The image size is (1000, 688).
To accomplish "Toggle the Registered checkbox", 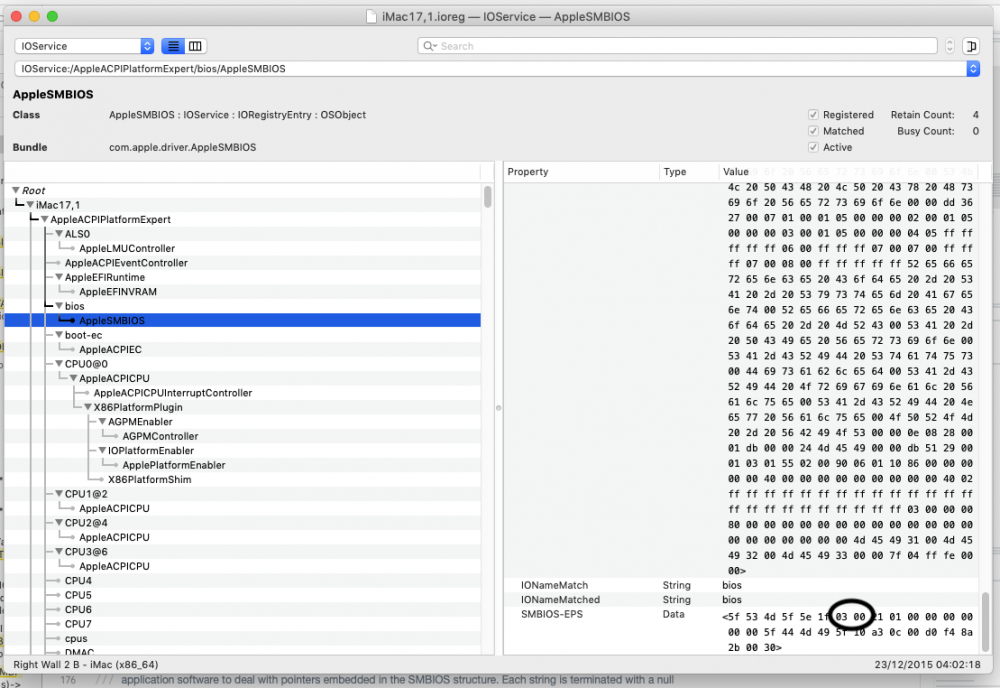I will 813,115.
